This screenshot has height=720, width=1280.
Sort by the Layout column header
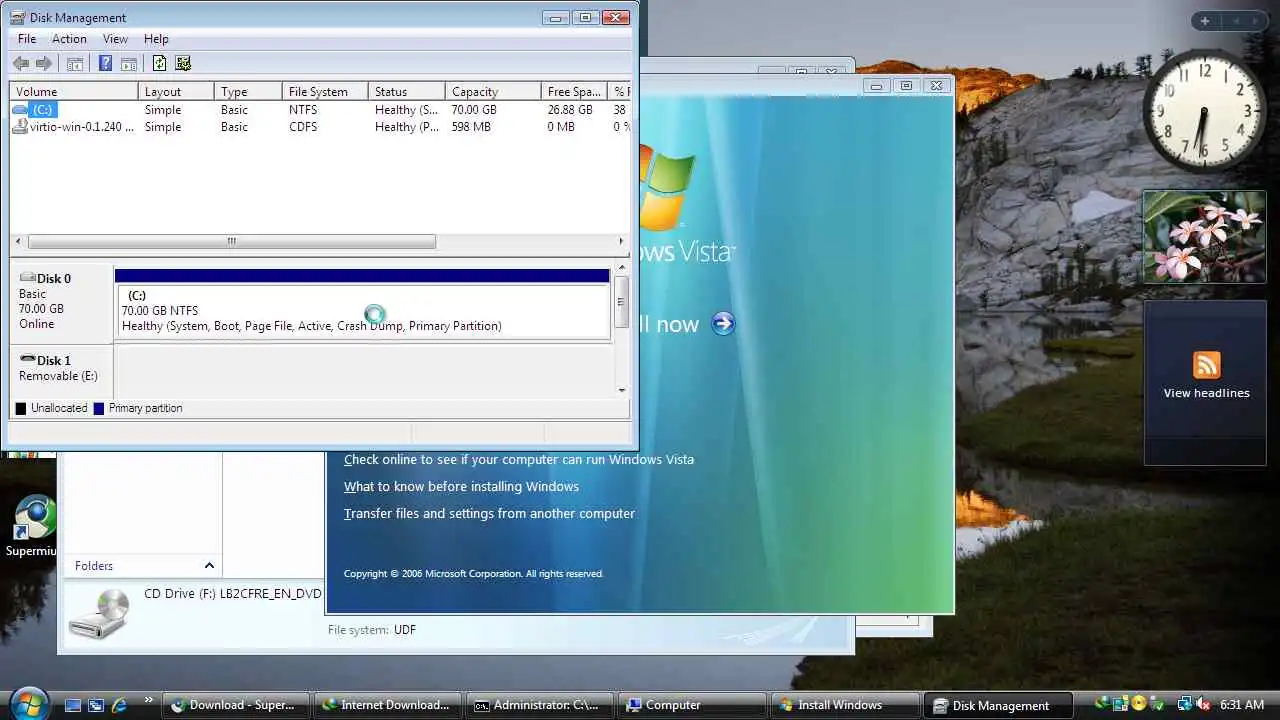point(176,91)
